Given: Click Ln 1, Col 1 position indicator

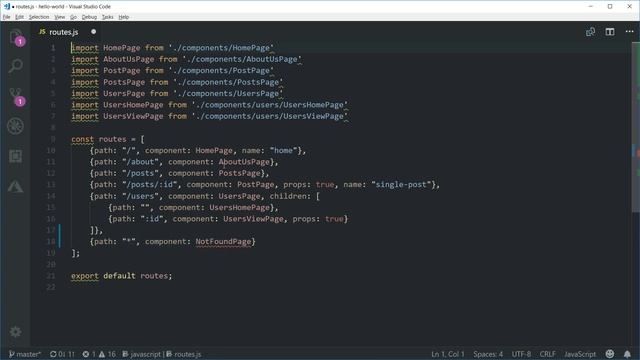Looking at the screenshot, I should [x=448, y=354].
